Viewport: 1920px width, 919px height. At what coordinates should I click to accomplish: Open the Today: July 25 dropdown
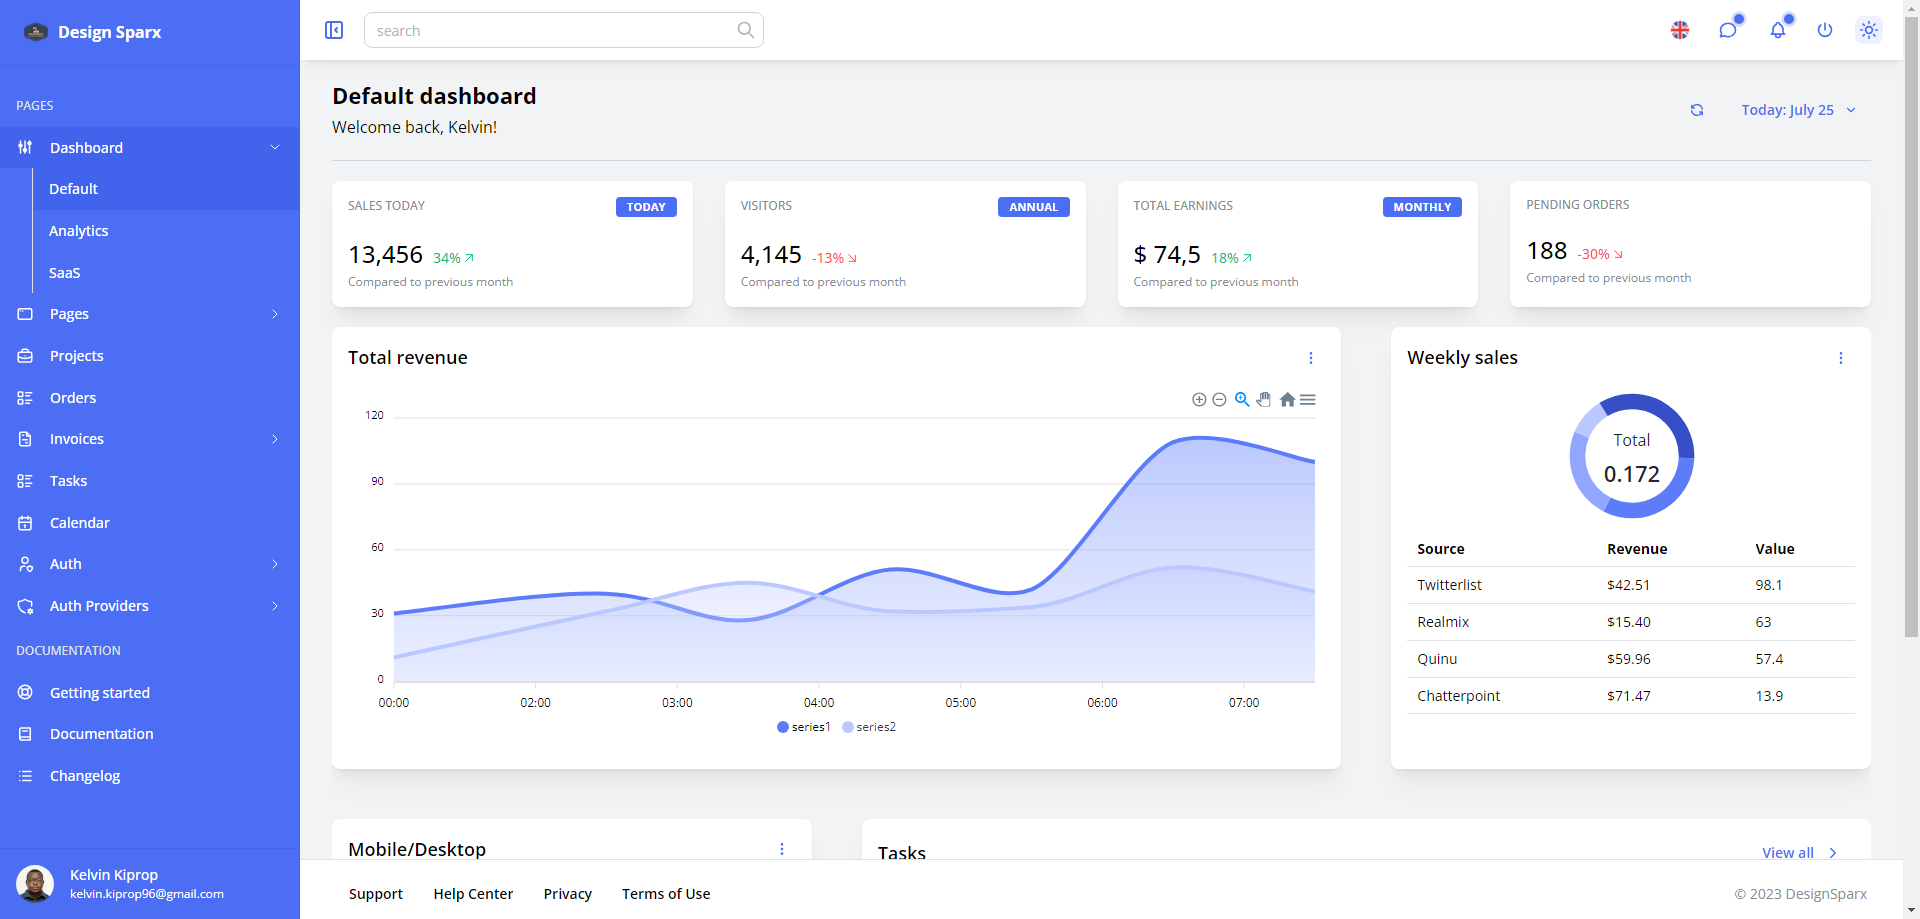click(x=1797, y=110)
